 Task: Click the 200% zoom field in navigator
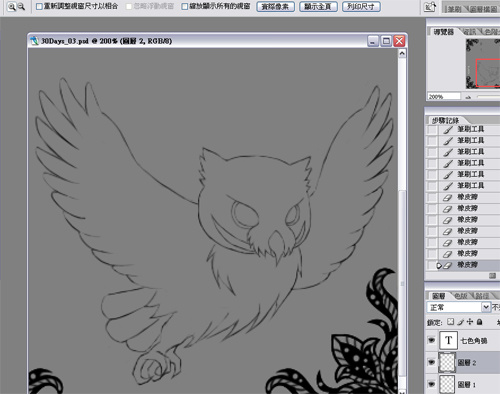[444, 97]
